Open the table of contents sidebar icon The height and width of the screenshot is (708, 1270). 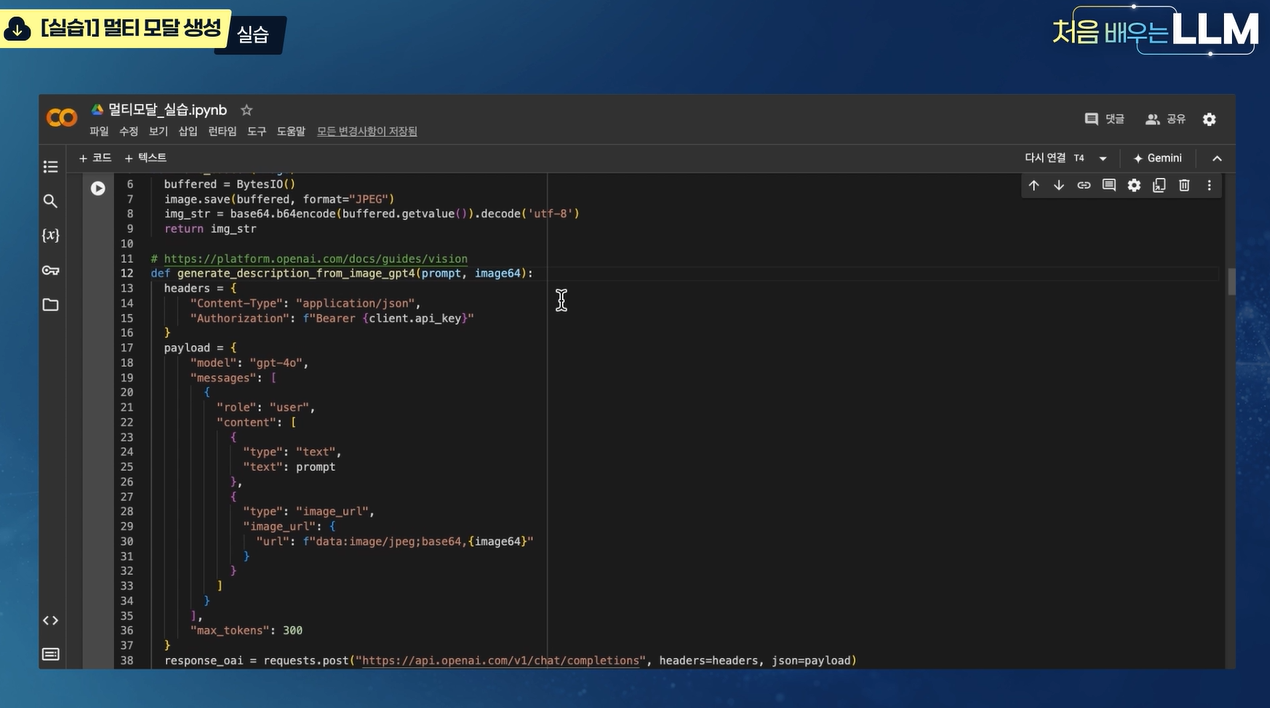[50, 166]
